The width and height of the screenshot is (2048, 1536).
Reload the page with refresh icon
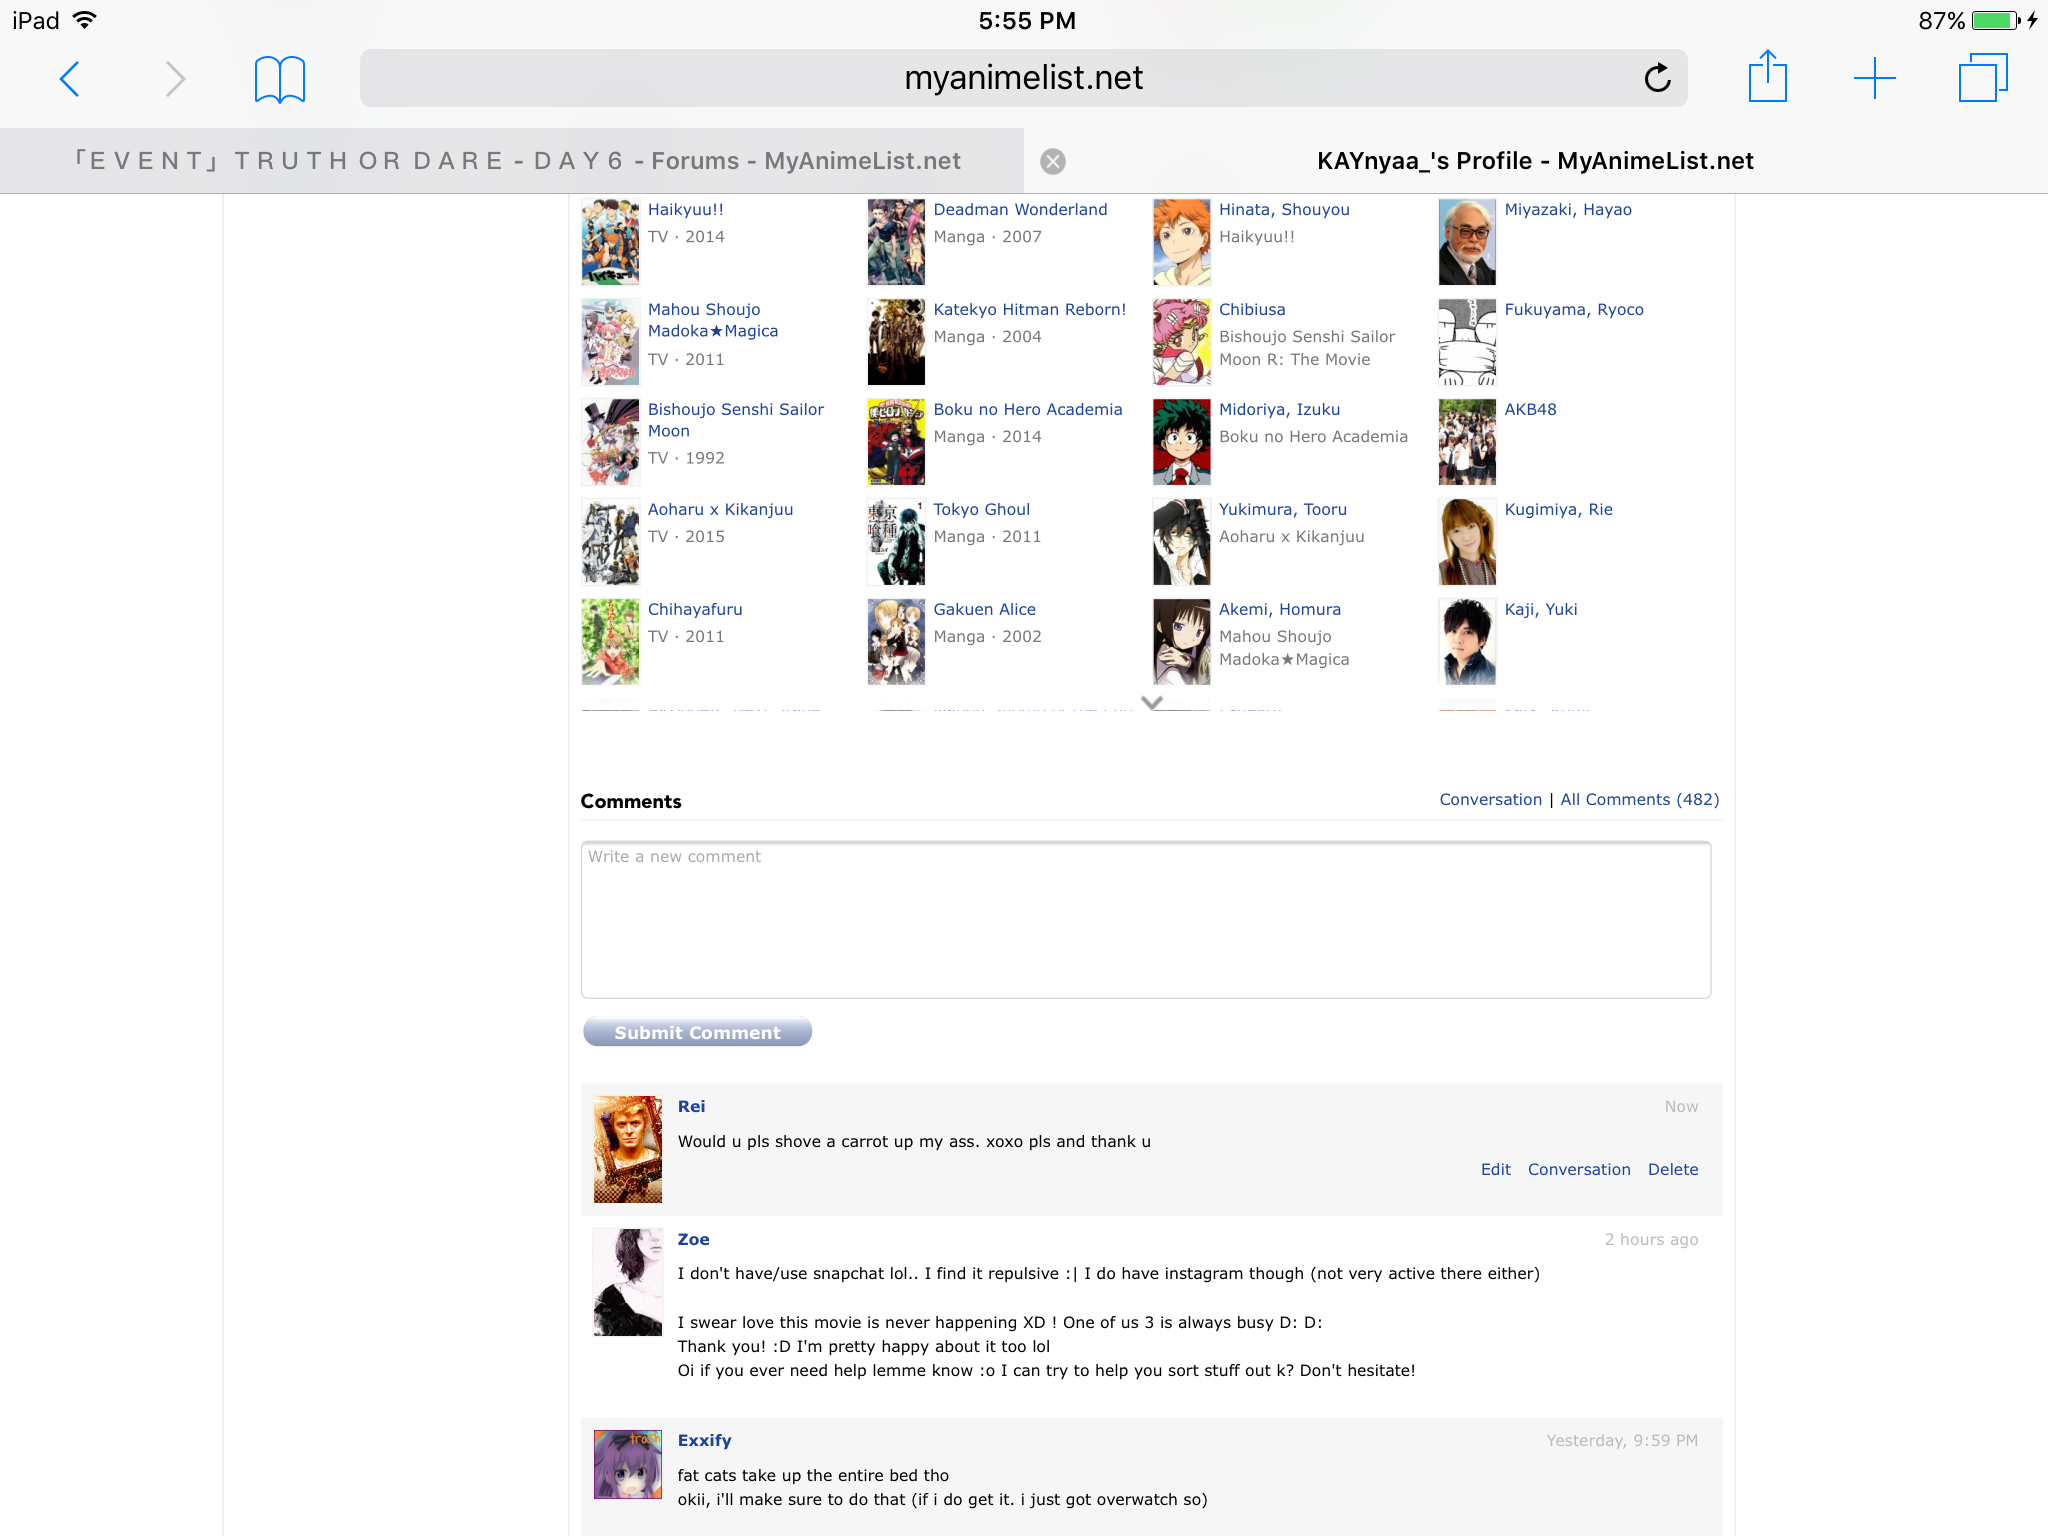1657,78
